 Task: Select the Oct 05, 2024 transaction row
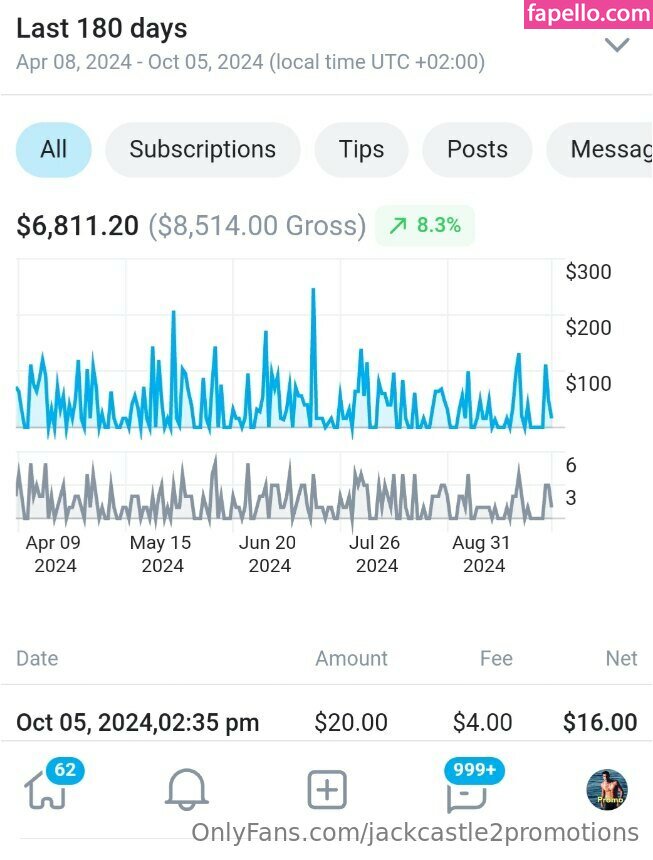(326, 722)
